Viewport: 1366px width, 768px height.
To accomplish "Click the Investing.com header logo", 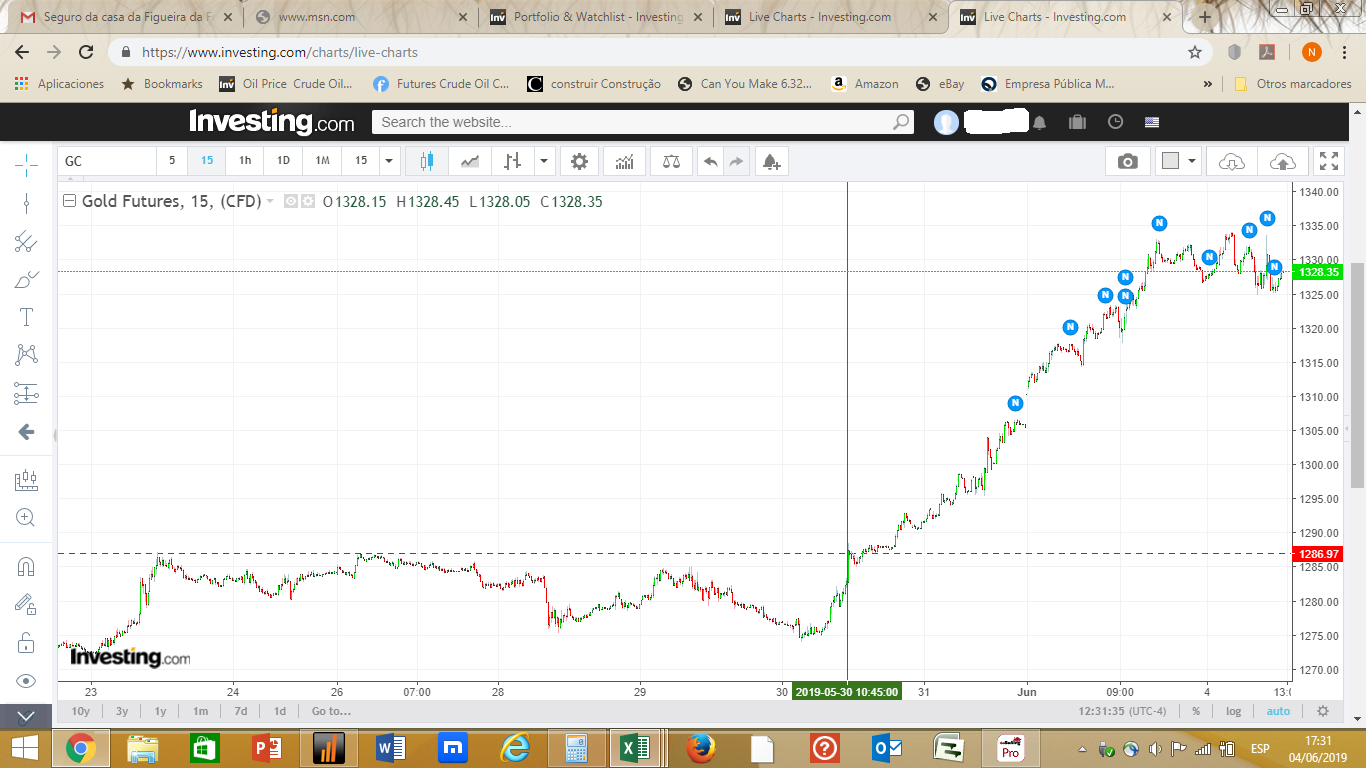I will point(271,122).
